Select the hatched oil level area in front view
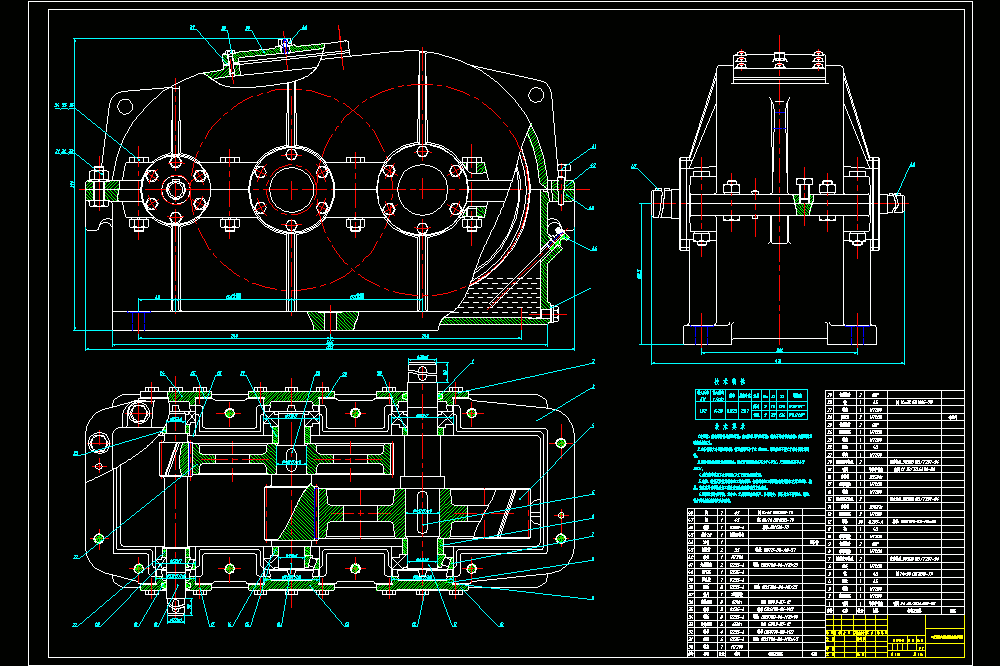The width and height of the screenshot is (1000, 666). tap(497, 295)
